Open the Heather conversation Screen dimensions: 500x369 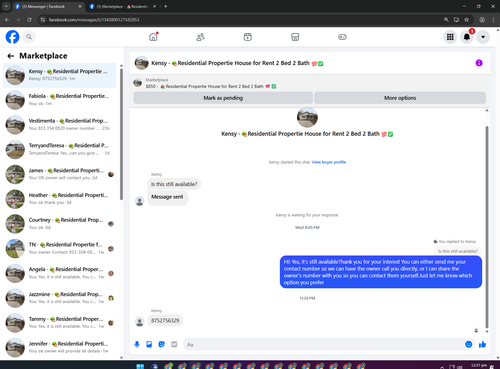(x=59, y=199)
